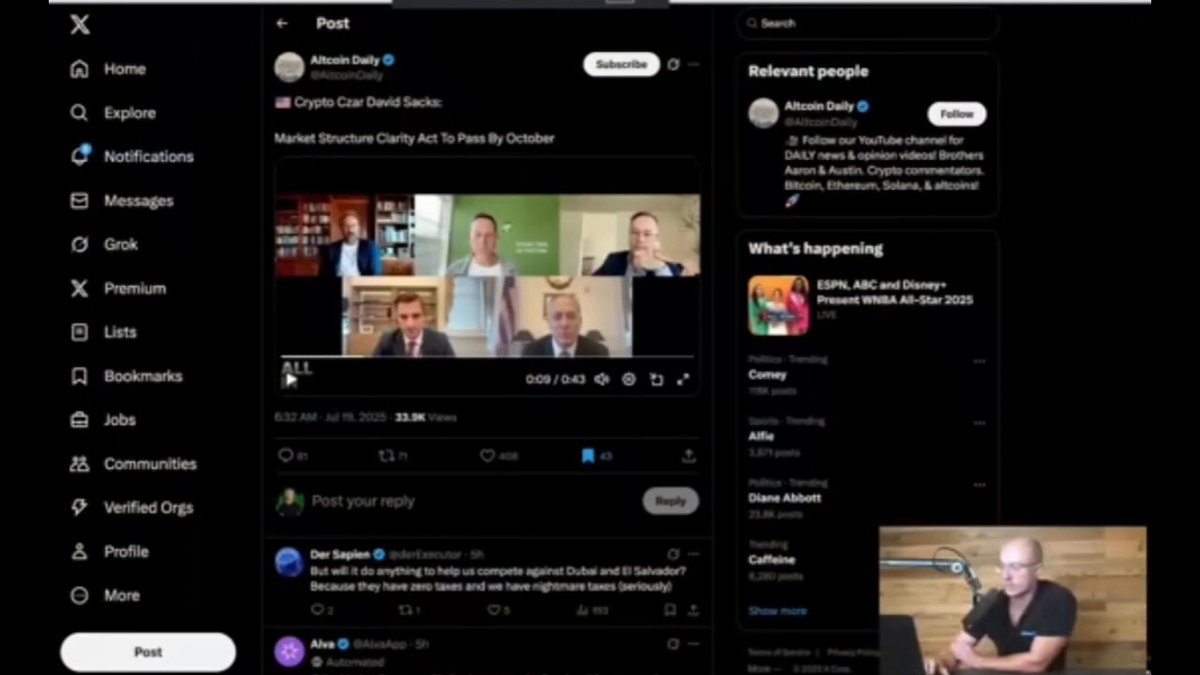Click the Jobs briefcase icon
1200x675 pixels.
click(80, 420)
